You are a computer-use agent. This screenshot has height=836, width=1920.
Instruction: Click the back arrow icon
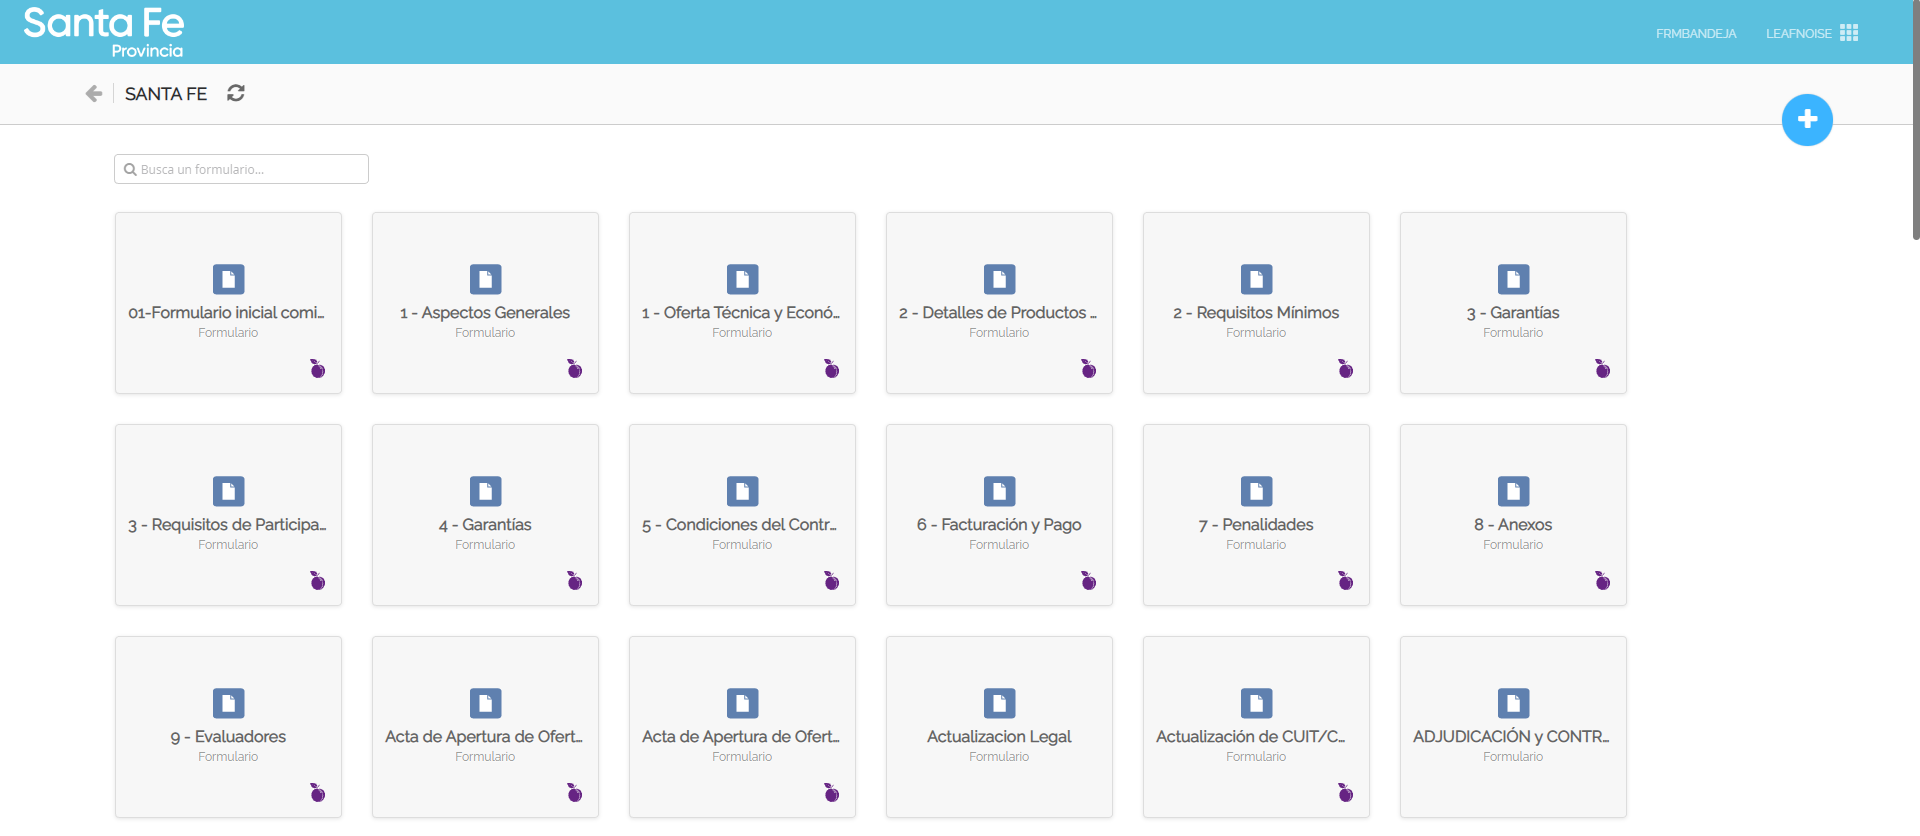coord(94,94)
